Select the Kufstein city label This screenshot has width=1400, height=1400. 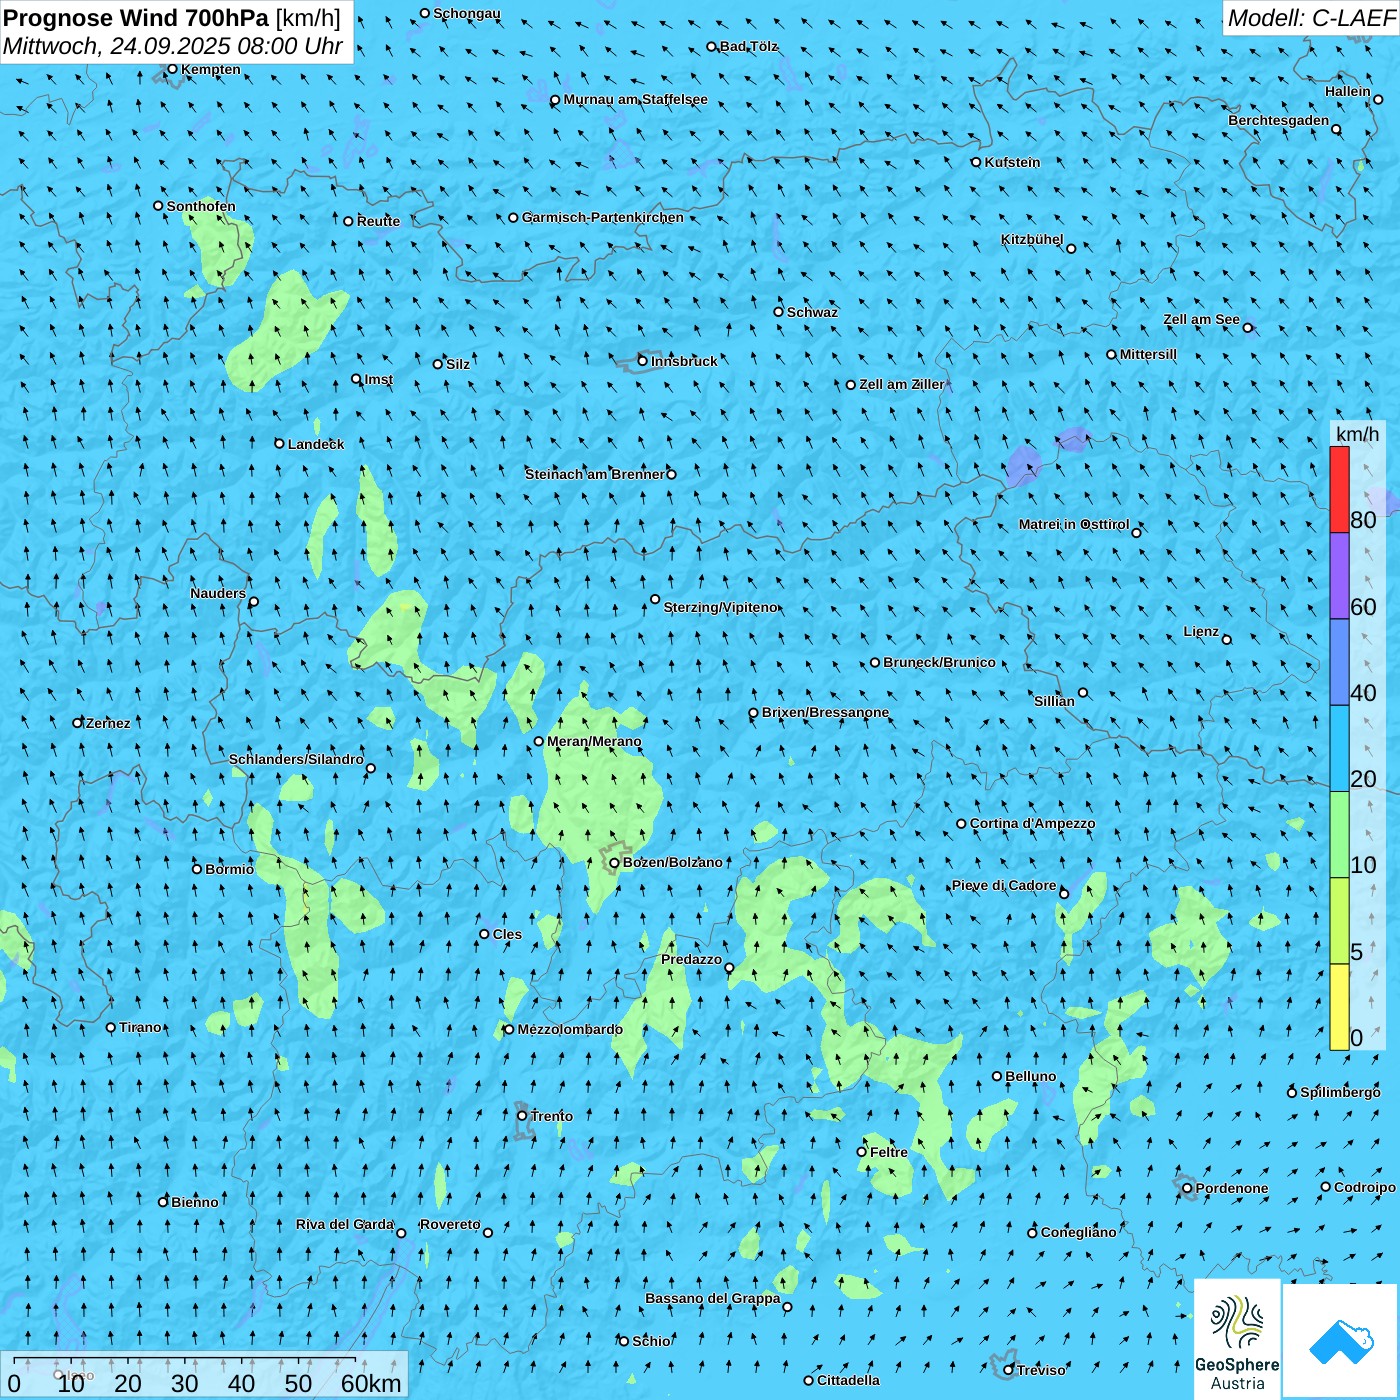tap(1012, 162)
